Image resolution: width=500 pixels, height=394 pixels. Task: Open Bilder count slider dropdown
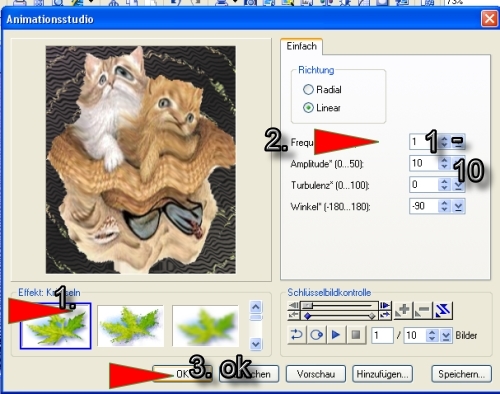(x=446, y=335)
